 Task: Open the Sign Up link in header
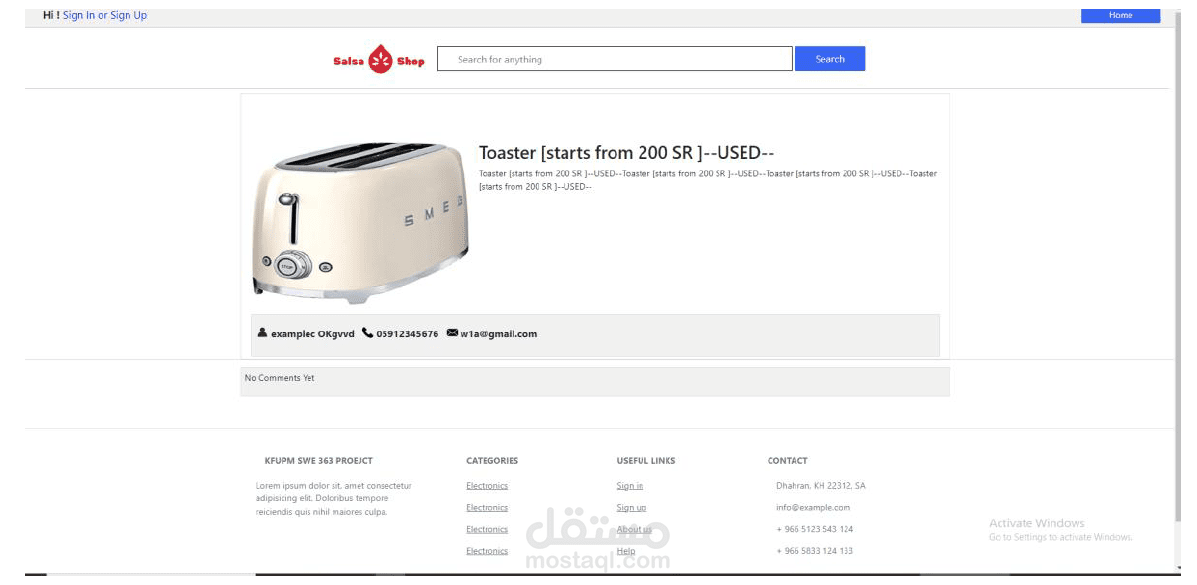click(x=128, y=15)
